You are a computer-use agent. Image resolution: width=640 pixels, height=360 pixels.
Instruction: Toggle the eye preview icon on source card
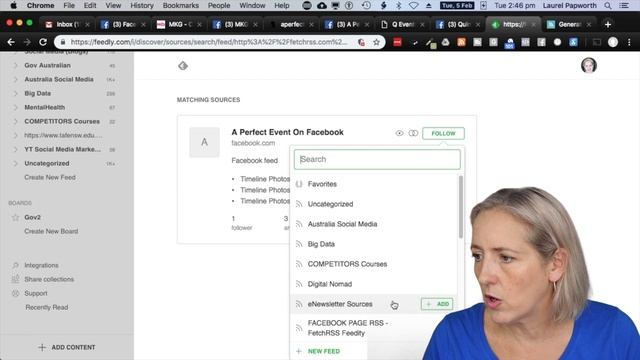[x=399, y=133]
